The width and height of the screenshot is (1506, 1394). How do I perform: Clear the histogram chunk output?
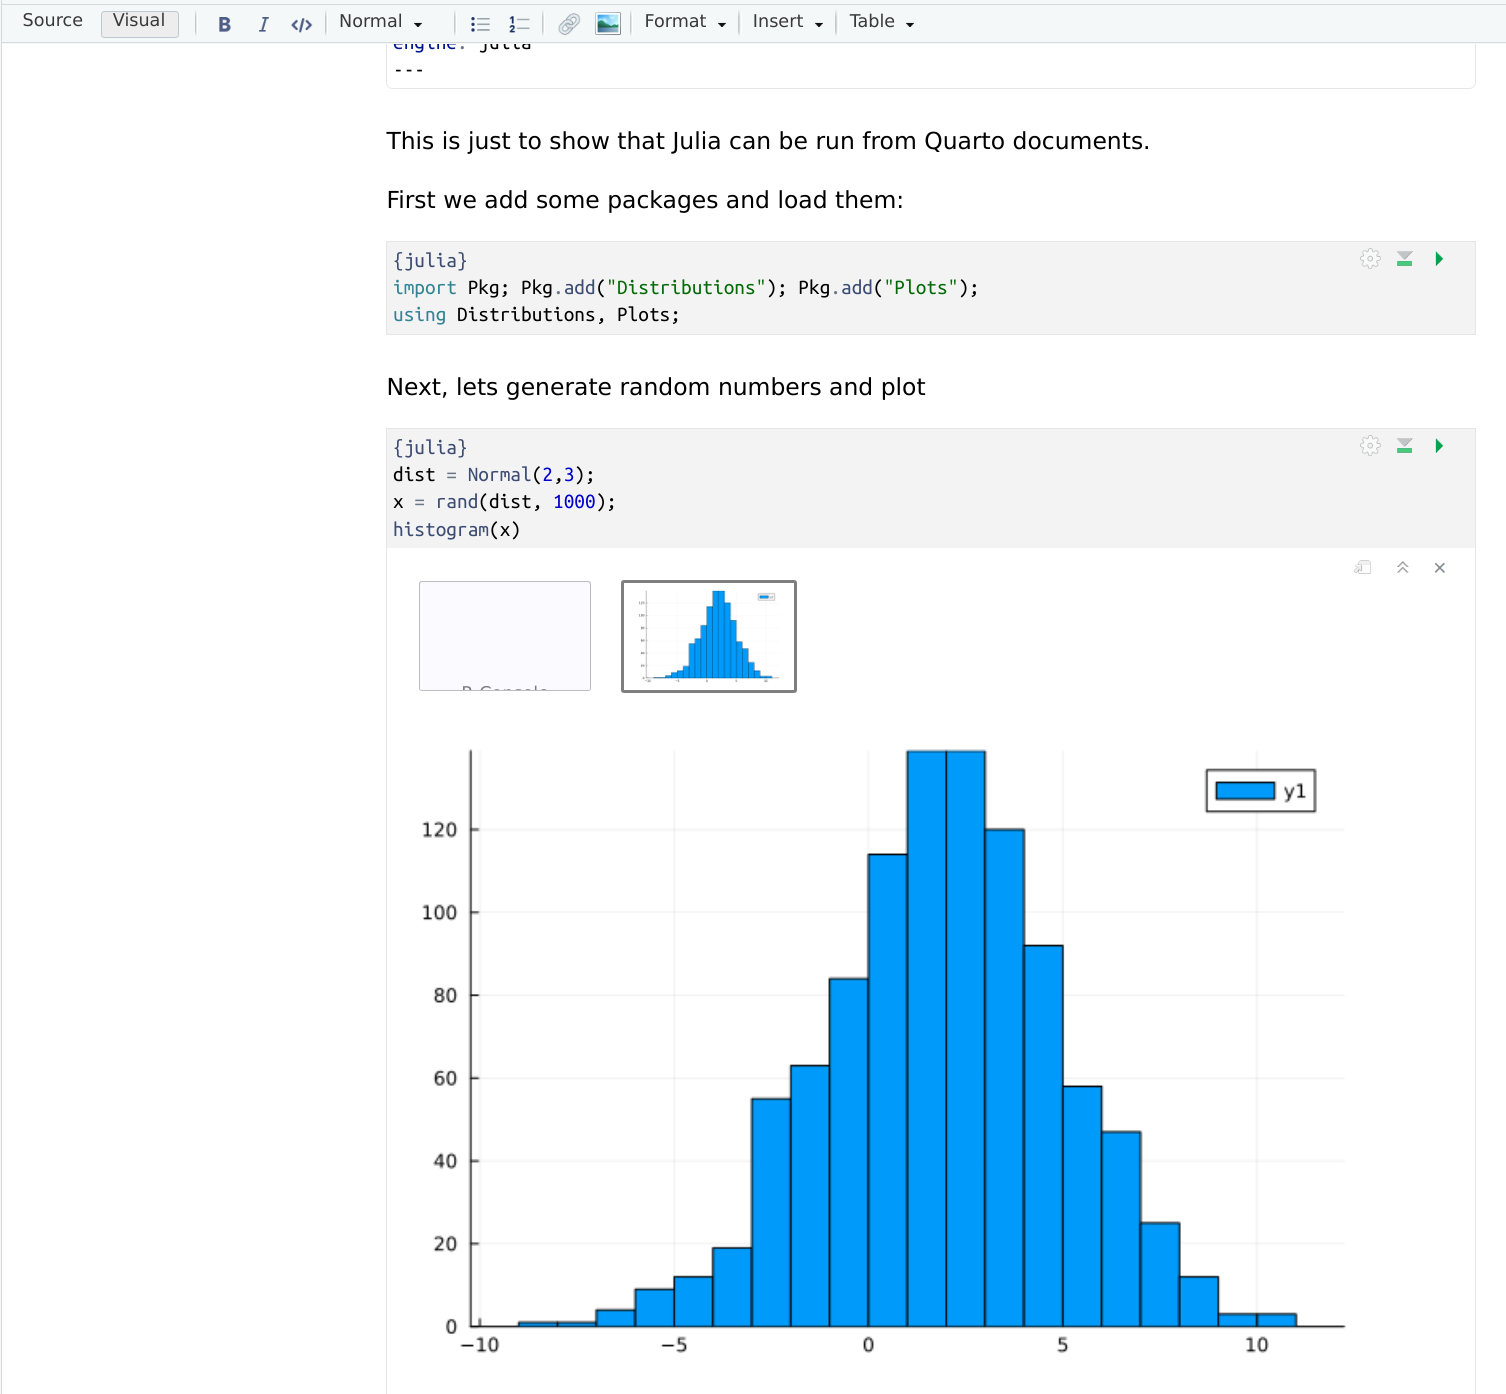click(1440, 568)
